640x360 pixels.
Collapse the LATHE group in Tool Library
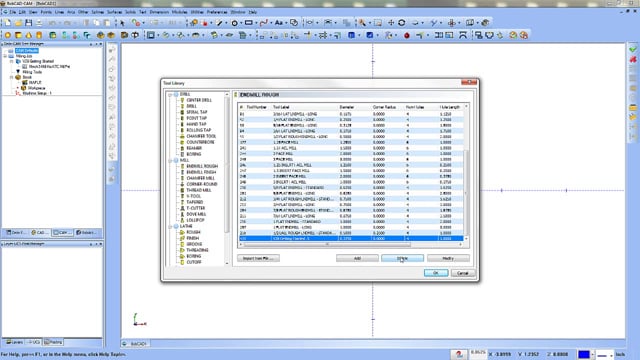[171, 226]
